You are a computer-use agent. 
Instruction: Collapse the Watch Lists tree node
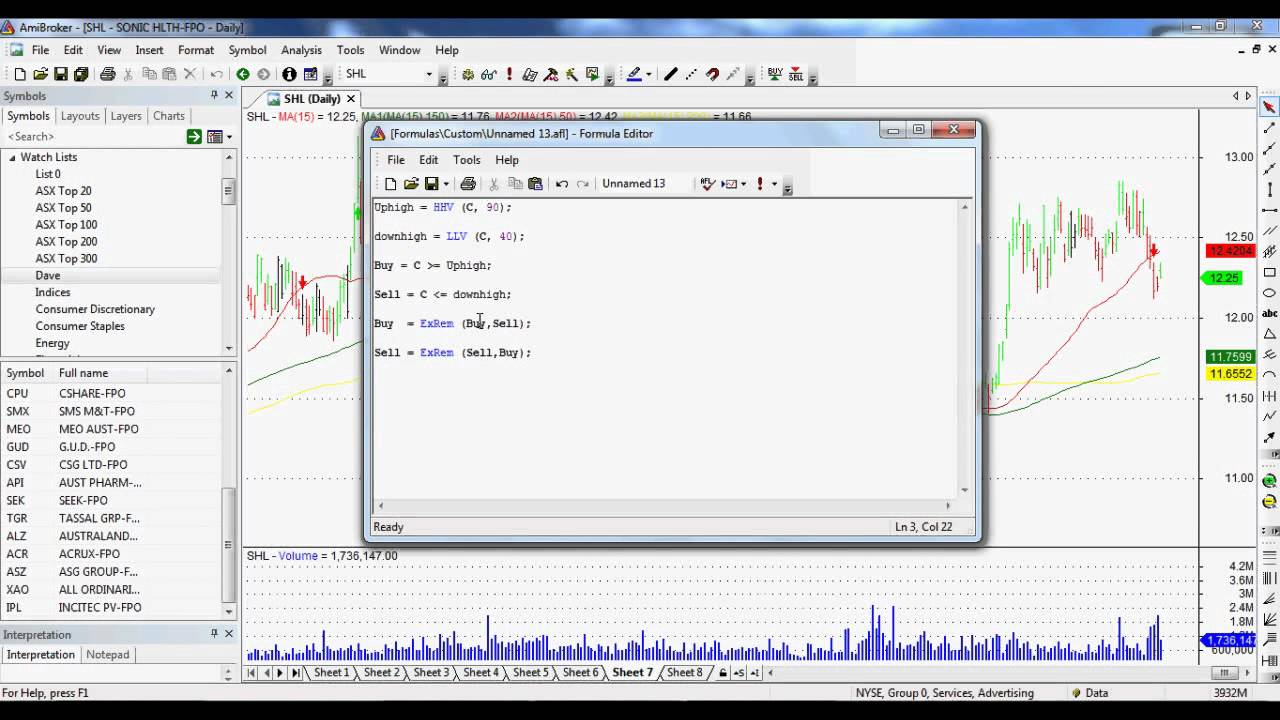(12, 157)
